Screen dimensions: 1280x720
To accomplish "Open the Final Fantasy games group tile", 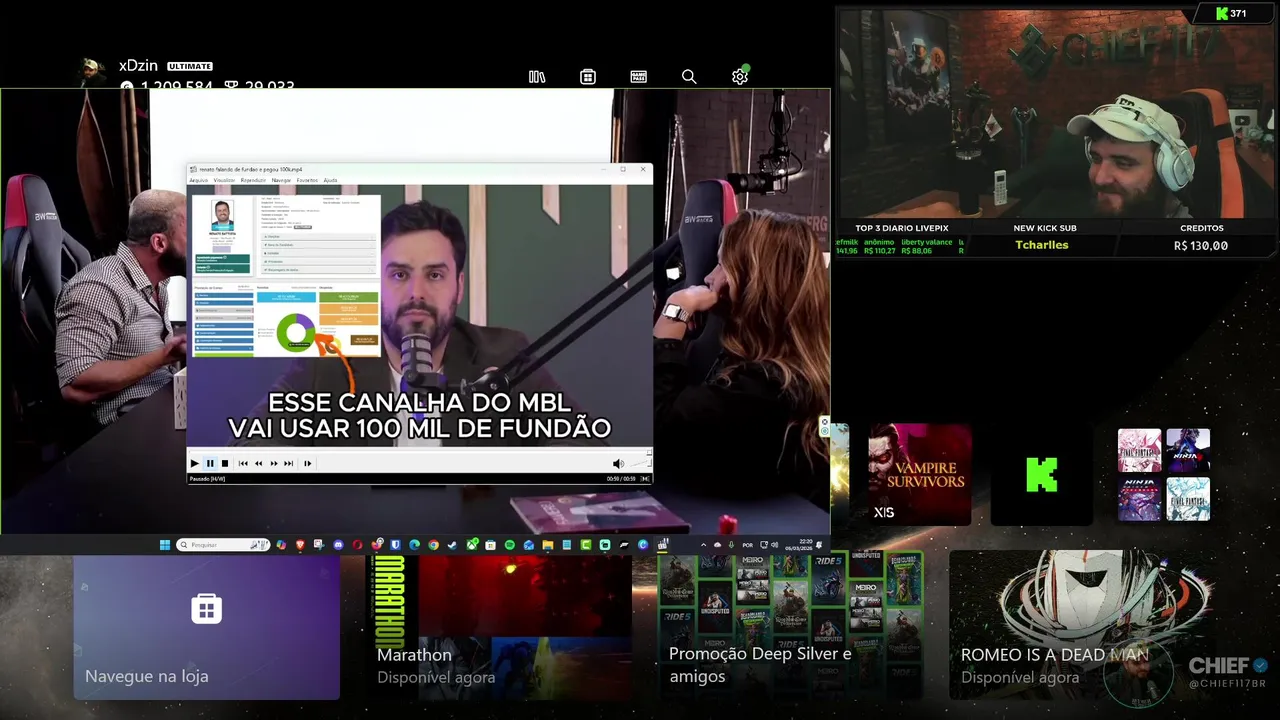I will pos(1164,475).
